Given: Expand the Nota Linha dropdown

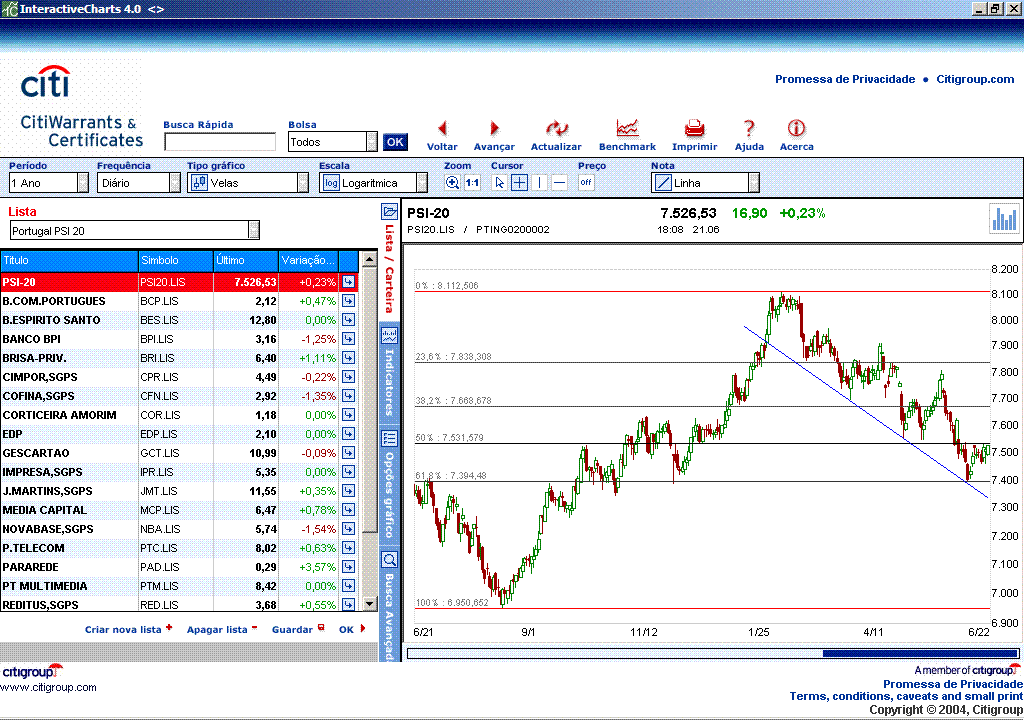Looking at the screenshot, I should (x=754, y=183).
